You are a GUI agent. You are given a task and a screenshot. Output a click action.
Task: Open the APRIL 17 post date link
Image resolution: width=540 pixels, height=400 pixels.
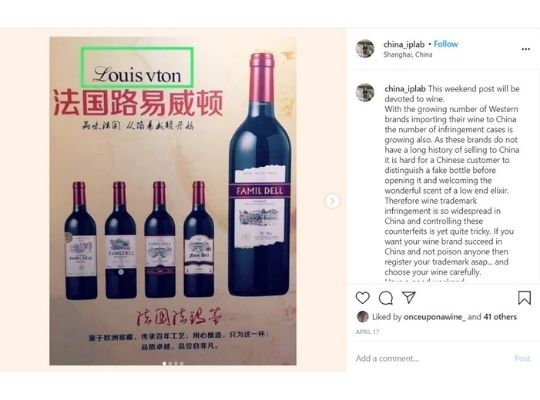point(367,332)
